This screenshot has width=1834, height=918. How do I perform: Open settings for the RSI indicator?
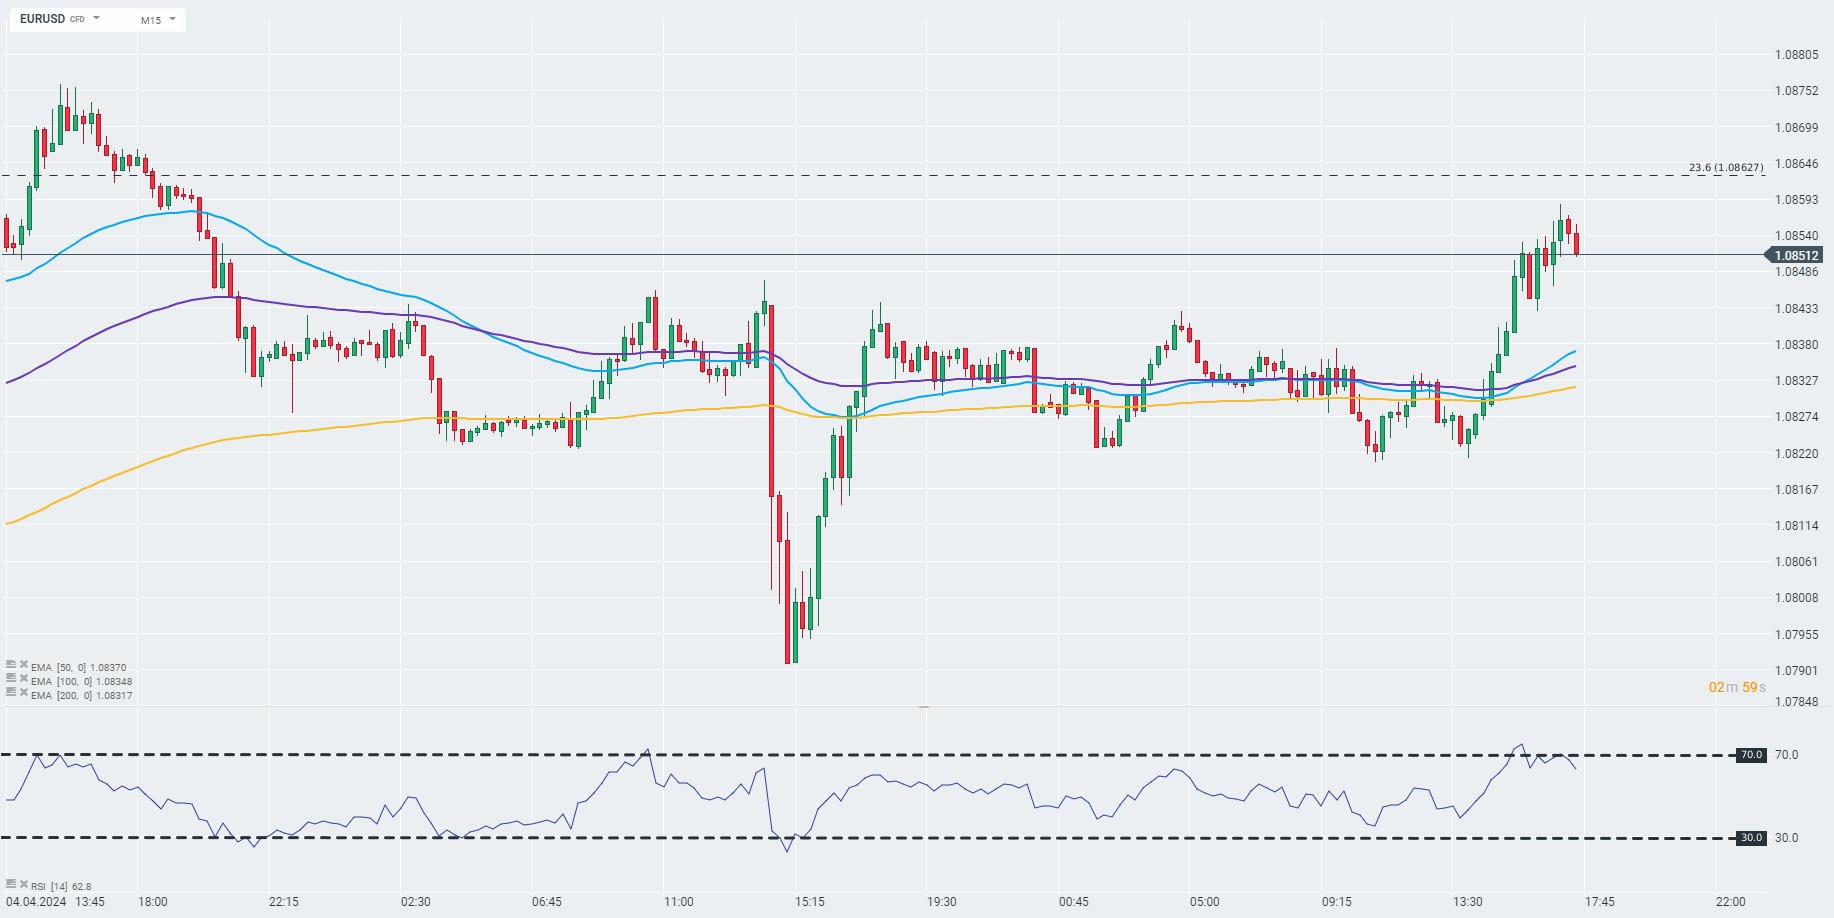click(x=11, y=884)
